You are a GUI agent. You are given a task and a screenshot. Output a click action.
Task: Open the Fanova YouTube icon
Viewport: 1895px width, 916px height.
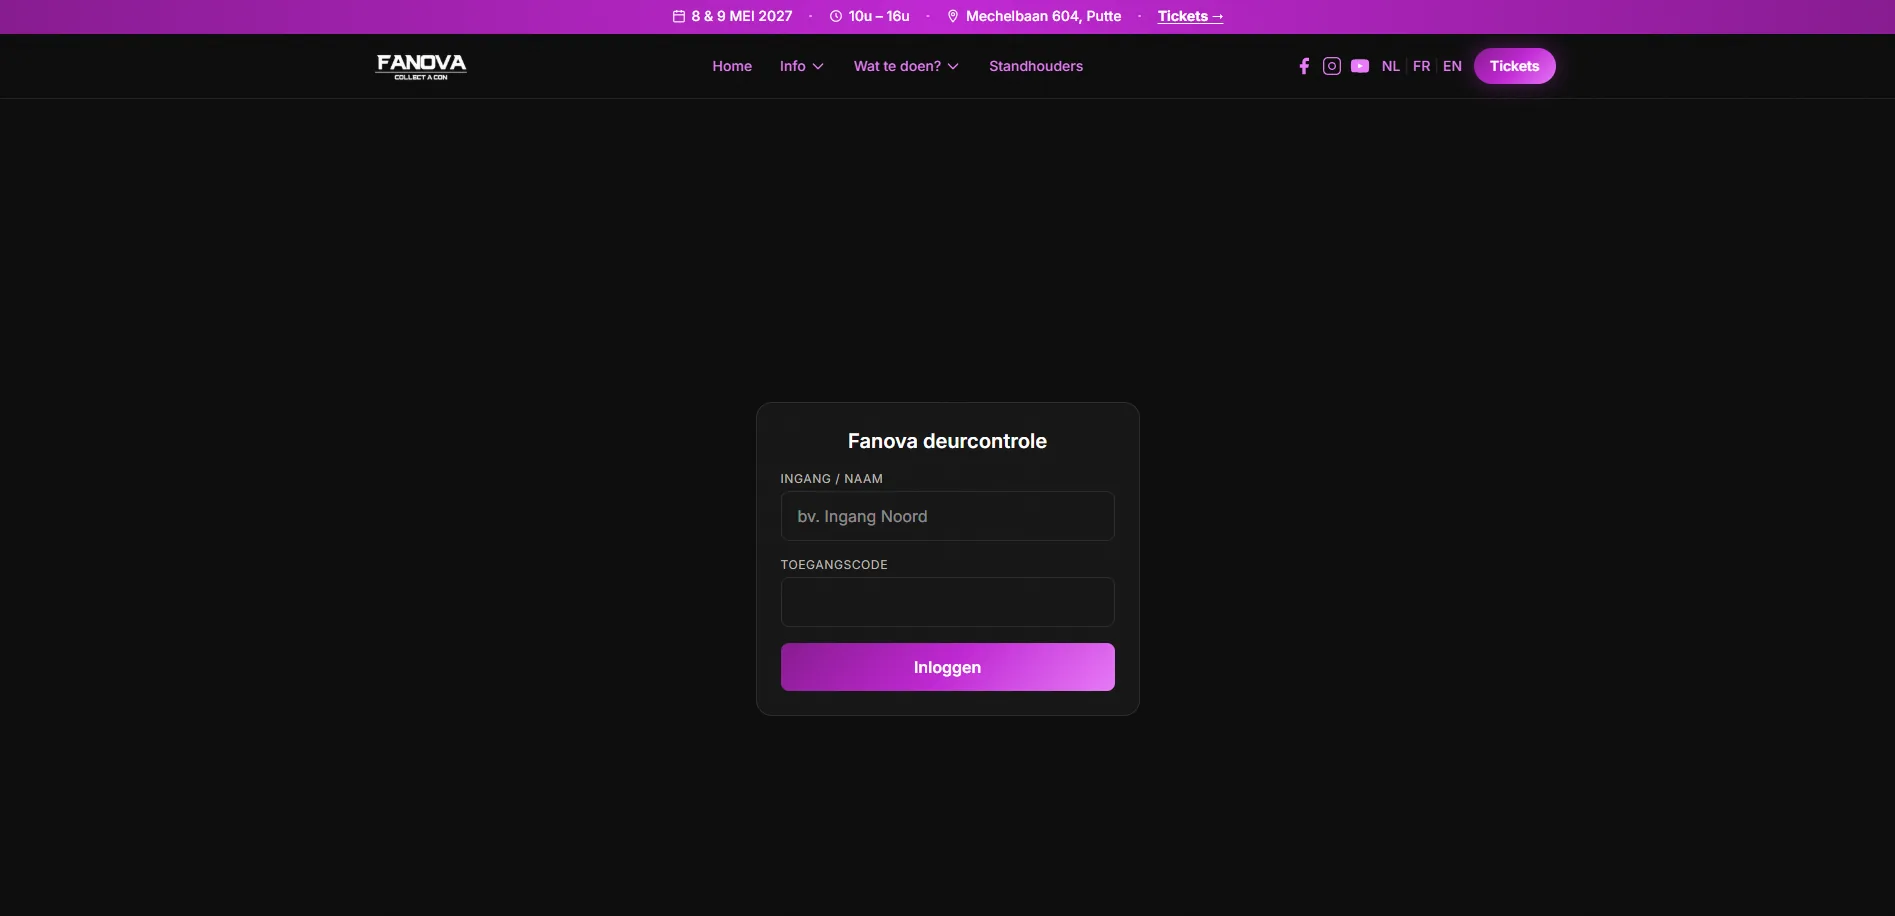click(1360, 66)
